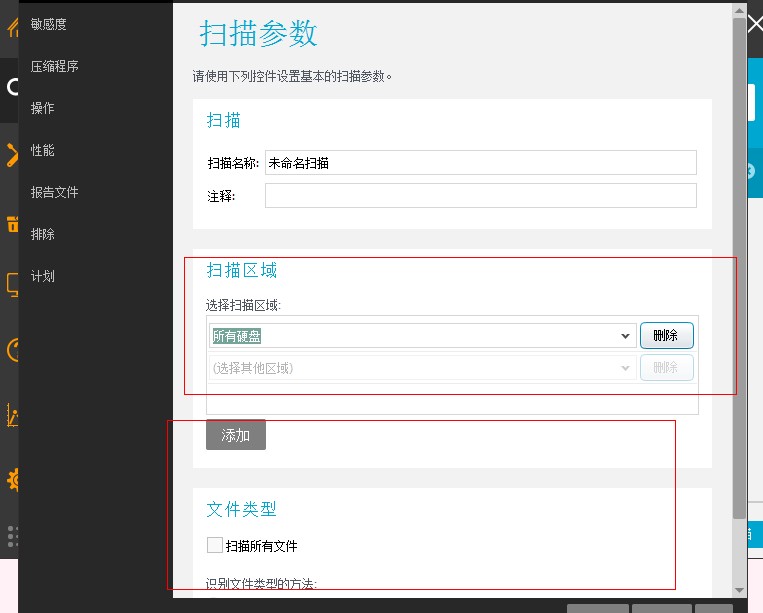Click the 扫描名称 input field
The width and height of the screenshot is (763, 613).
pyautogui.click(x=481, y=162)
